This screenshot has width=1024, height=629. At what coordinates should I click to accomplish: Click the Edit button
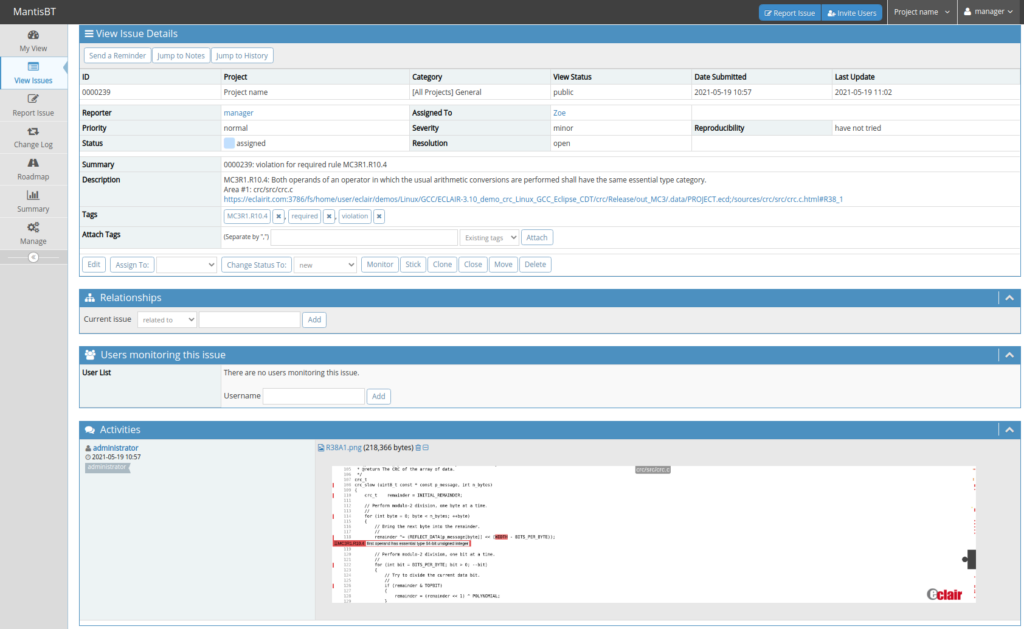94,265
